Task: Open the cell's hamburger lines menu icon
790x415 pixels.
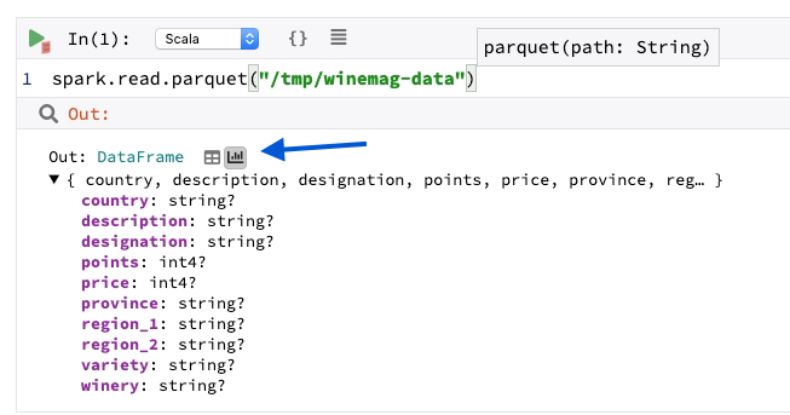Action: [338, 39]
